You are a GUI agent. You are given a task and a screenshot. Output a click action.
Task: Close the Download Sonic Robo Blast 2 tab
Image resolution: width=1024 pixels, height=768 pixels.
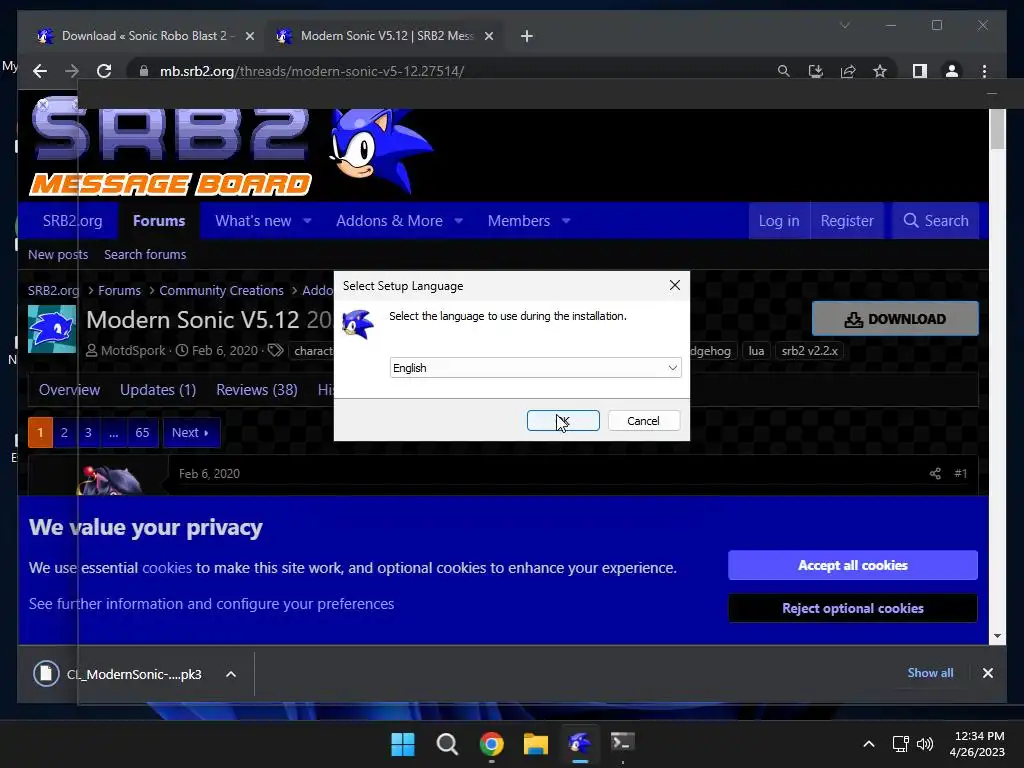coord(249,36)
